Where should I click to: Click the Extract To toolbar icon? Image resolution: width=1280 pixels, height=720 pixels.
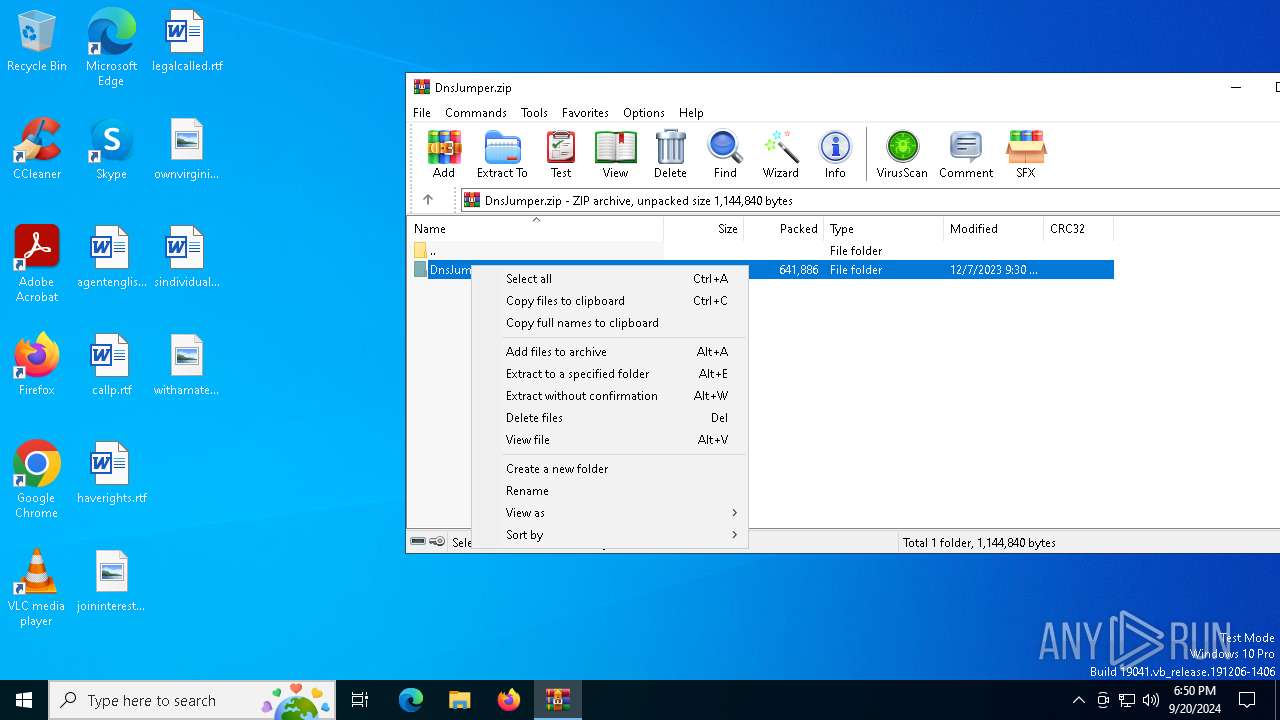click(x=502, y=154)
